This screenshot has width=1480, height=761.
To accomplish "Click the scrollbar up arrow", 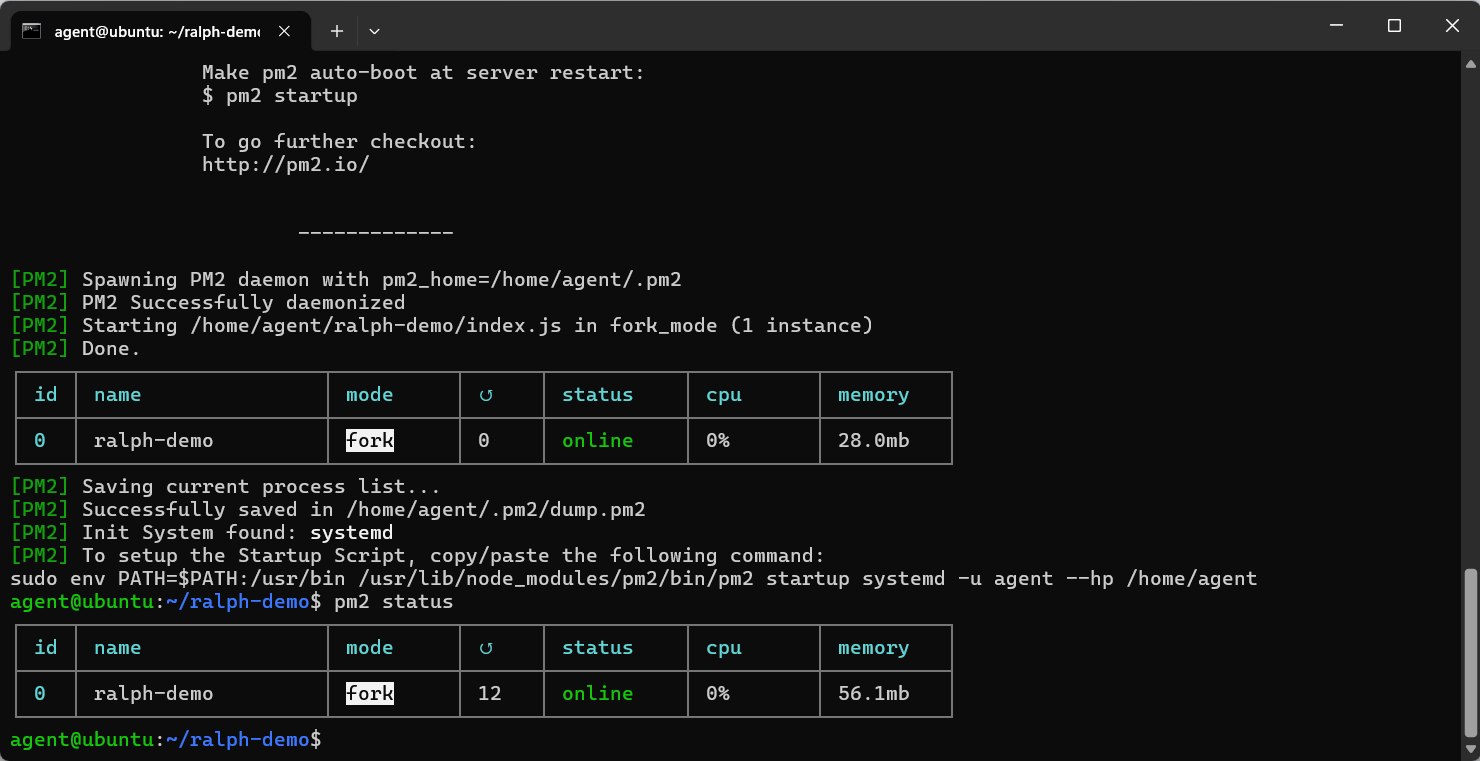I will pos(1470,64).
